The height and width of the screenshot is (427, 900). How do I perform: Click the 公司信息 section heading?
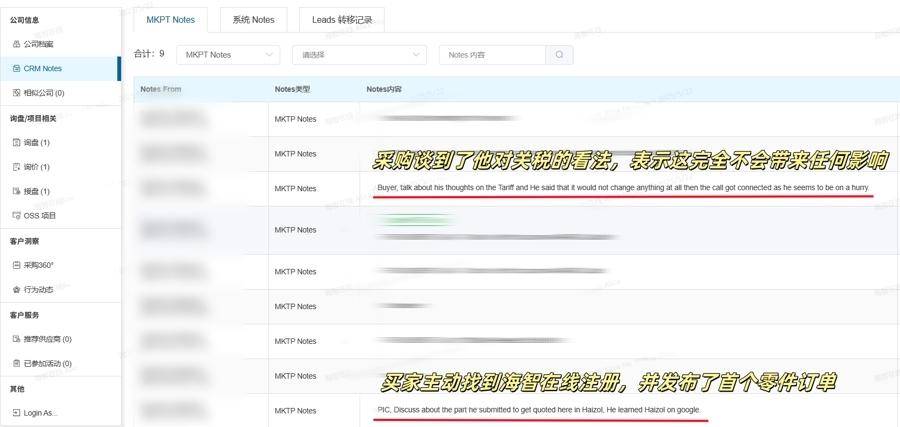tap(24, 20)
